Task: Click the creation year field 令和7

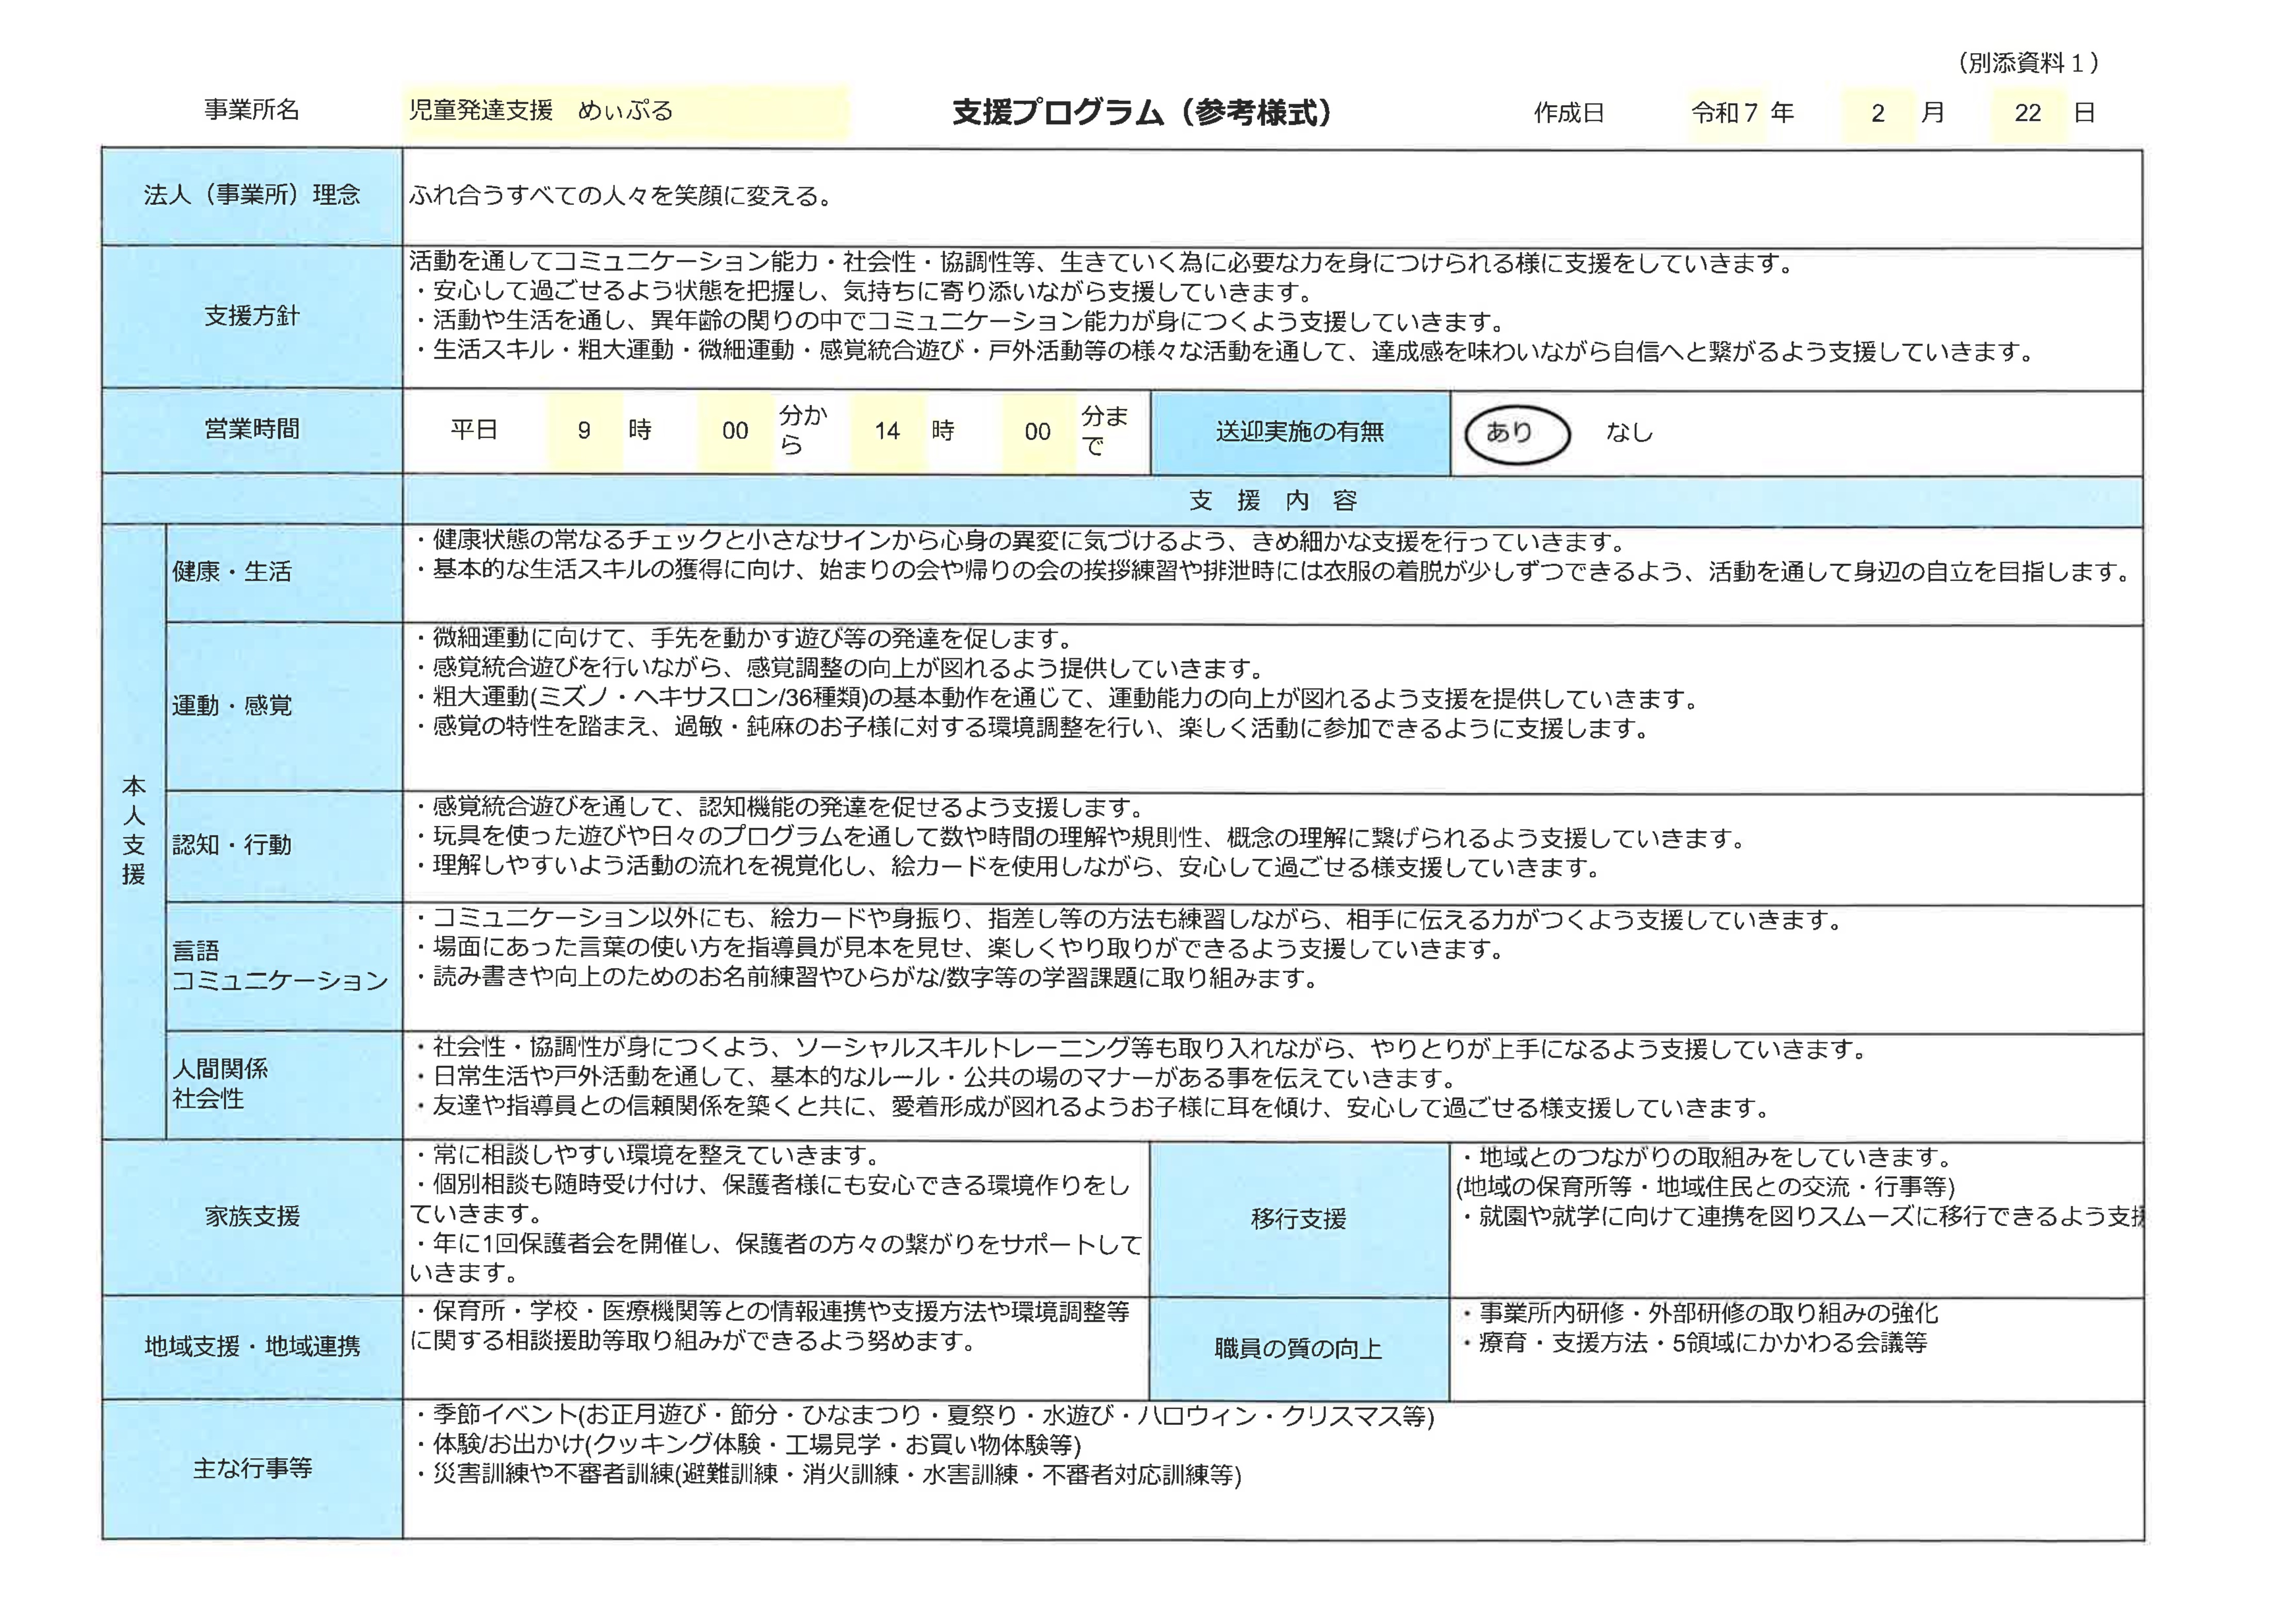Action: [1725, 113]
